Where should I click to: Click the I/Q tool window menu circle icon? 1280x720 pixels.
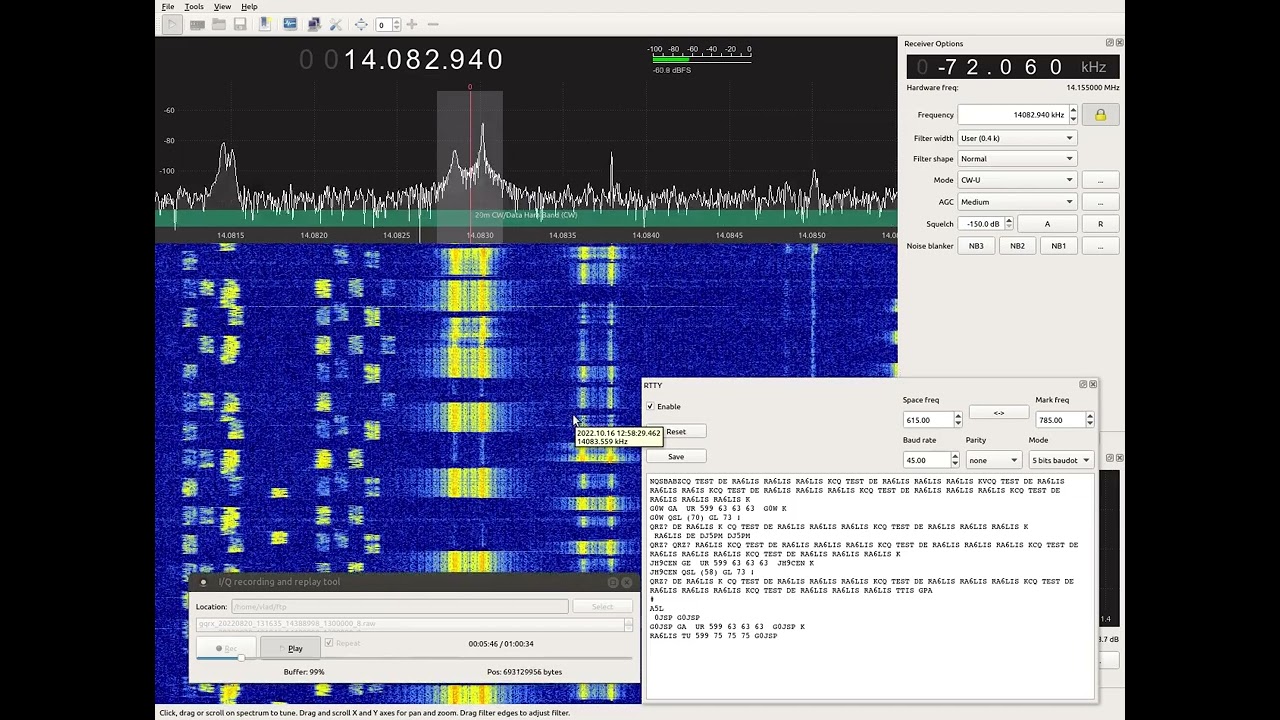click(203, 582)
